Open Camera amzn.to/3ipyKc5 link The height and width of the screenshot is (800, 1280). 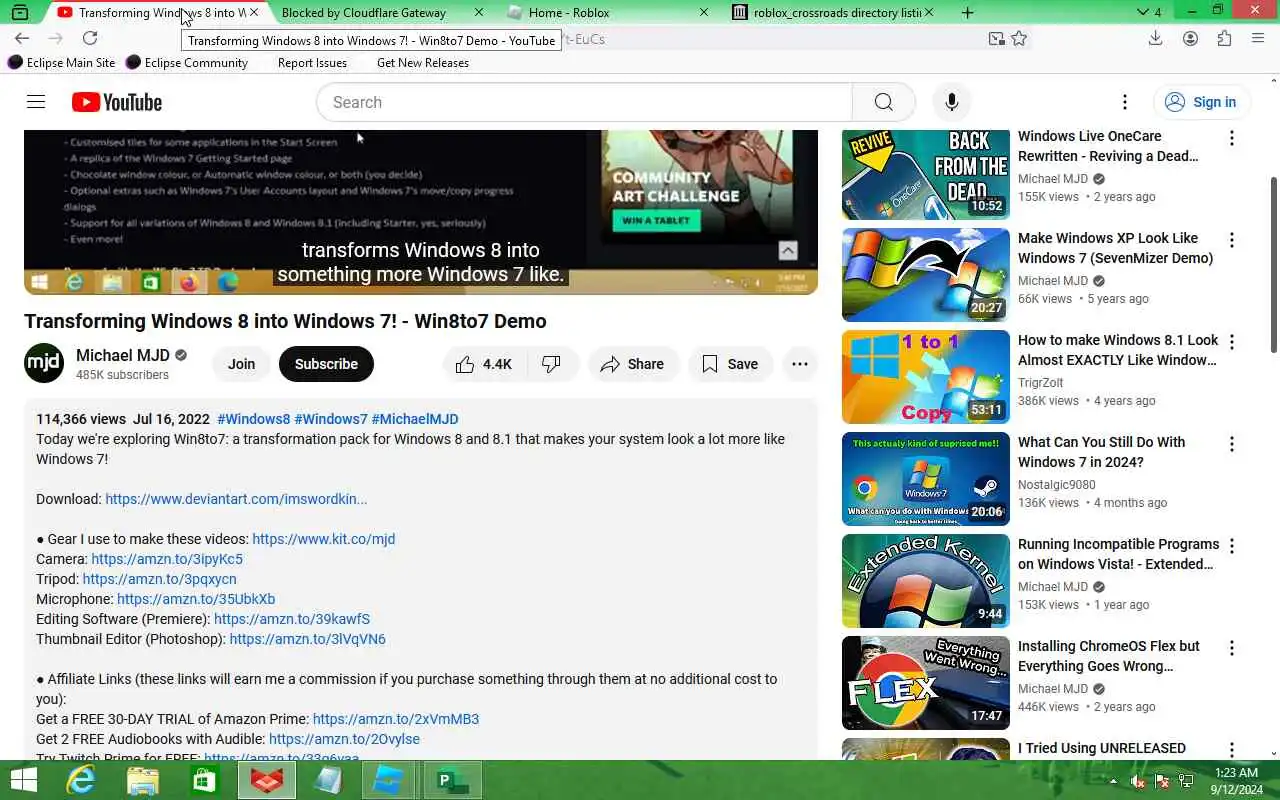tap(167, 559)
